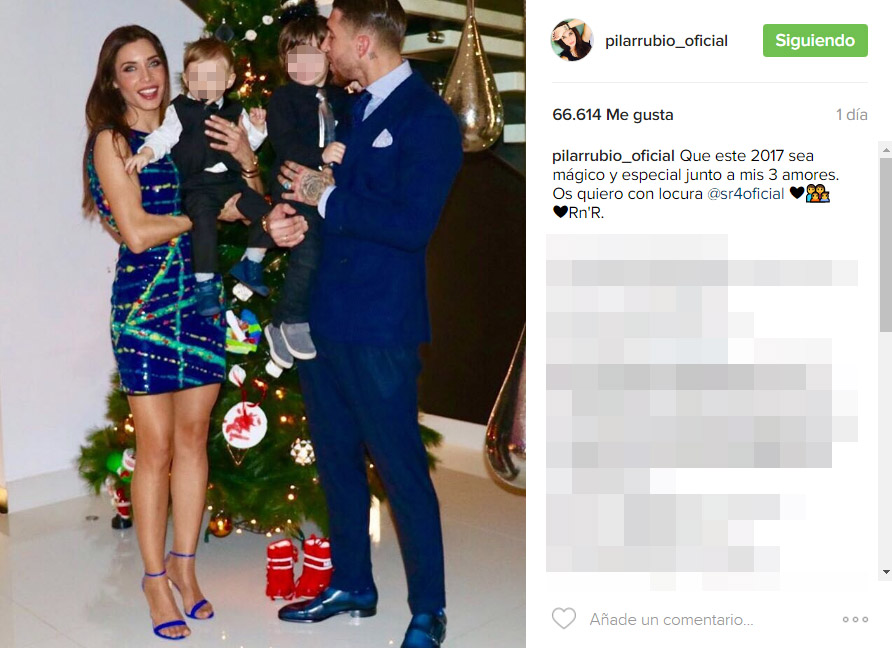The height and width of the screenshot is (648, 892).
Task: Click the comments scrollbar up arrow
Action: click(x=886, y=150)
